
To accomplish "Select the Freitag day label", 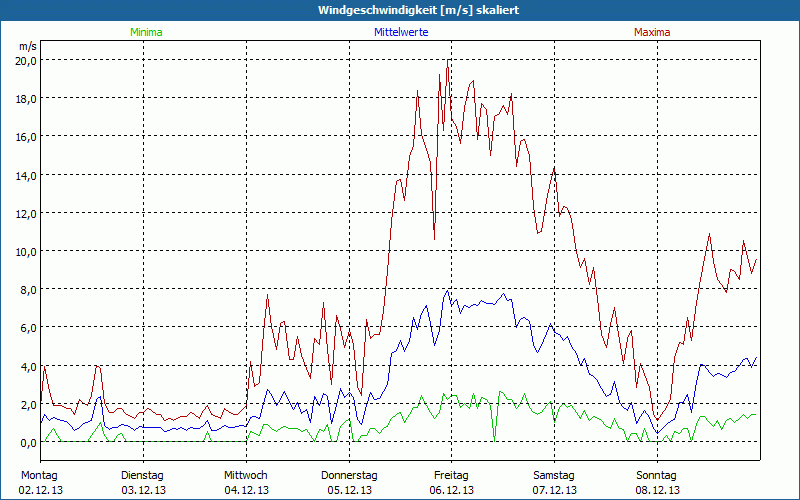I will point(452,475).
